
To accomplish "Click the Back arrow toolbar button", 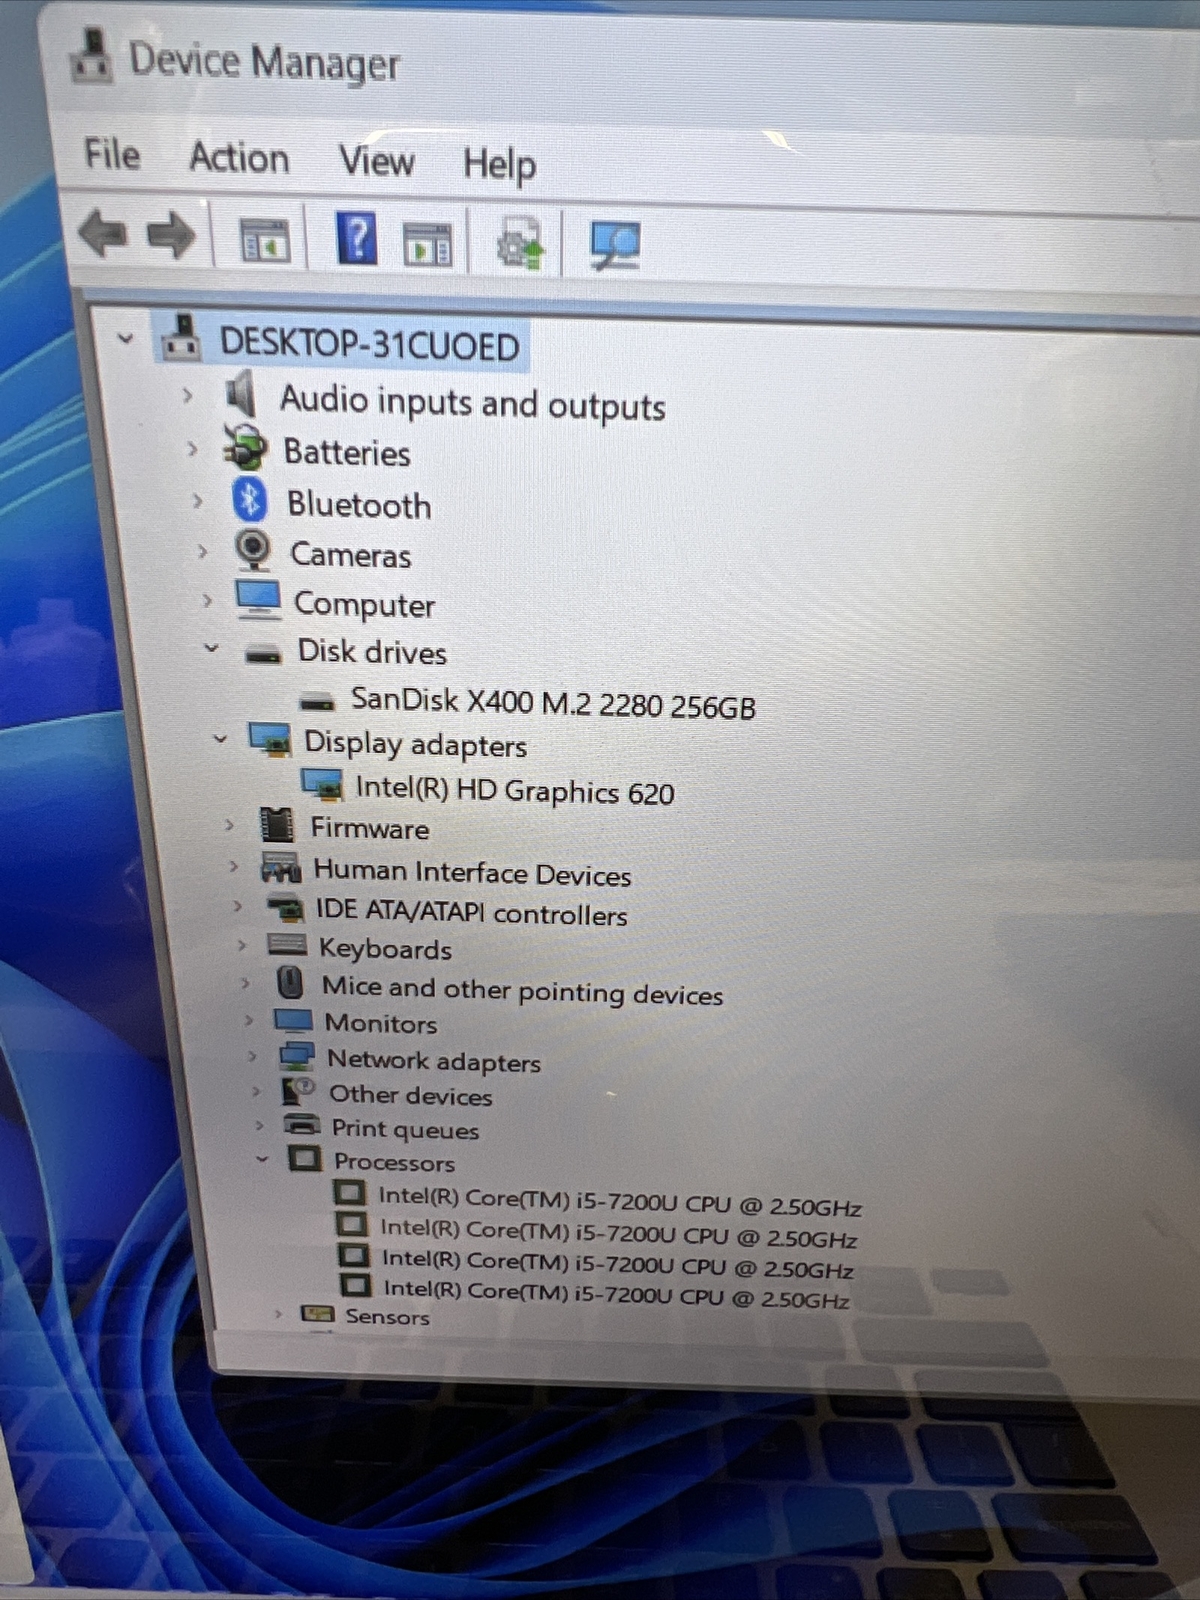I will point(102,233).
